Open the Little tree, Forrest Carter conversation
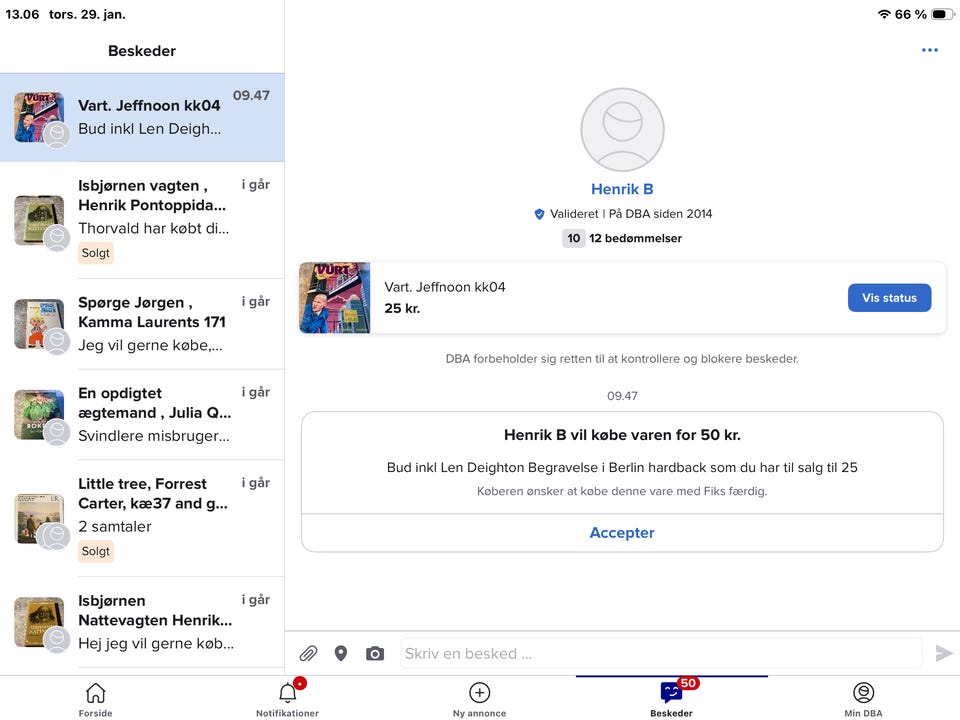960x720 pixels. pyautogui.click(x=142, y=518)
